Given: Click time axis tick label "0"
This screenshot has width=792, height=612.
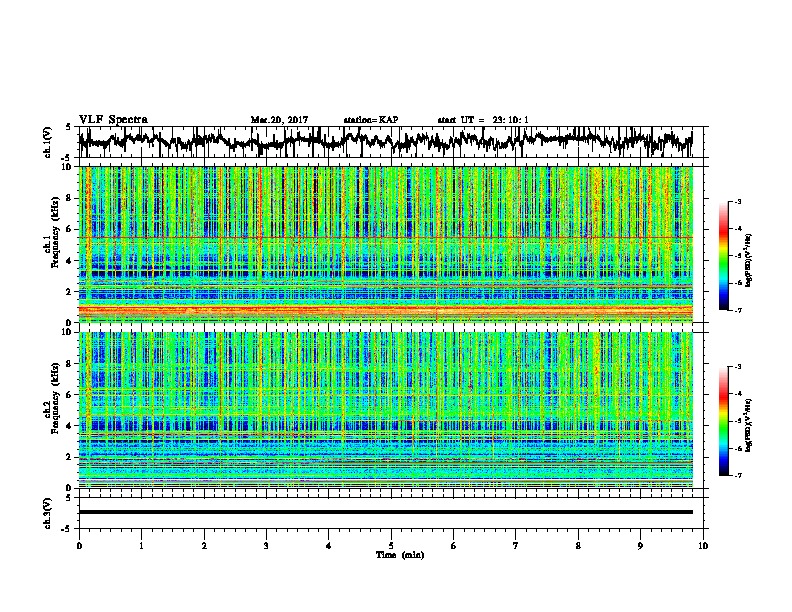Looking at the screenshot, I should pos(79,546).
